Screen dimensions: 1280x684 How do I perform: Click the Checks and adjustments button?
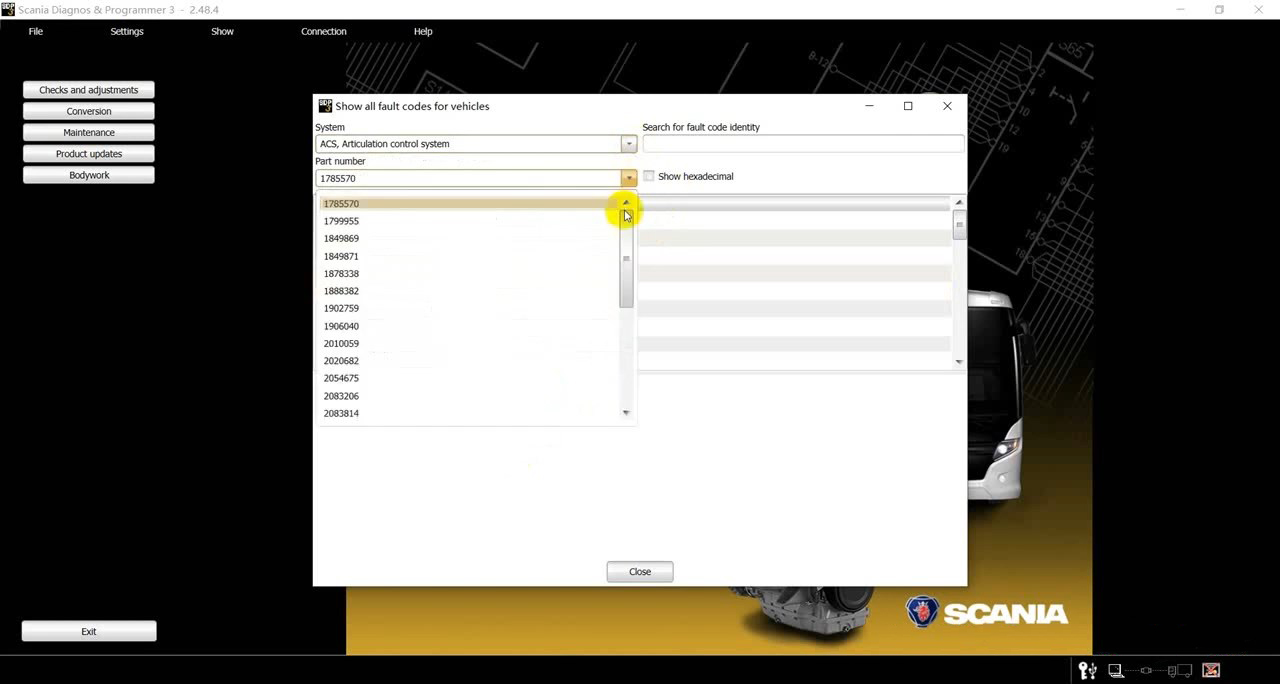(89, 90)
